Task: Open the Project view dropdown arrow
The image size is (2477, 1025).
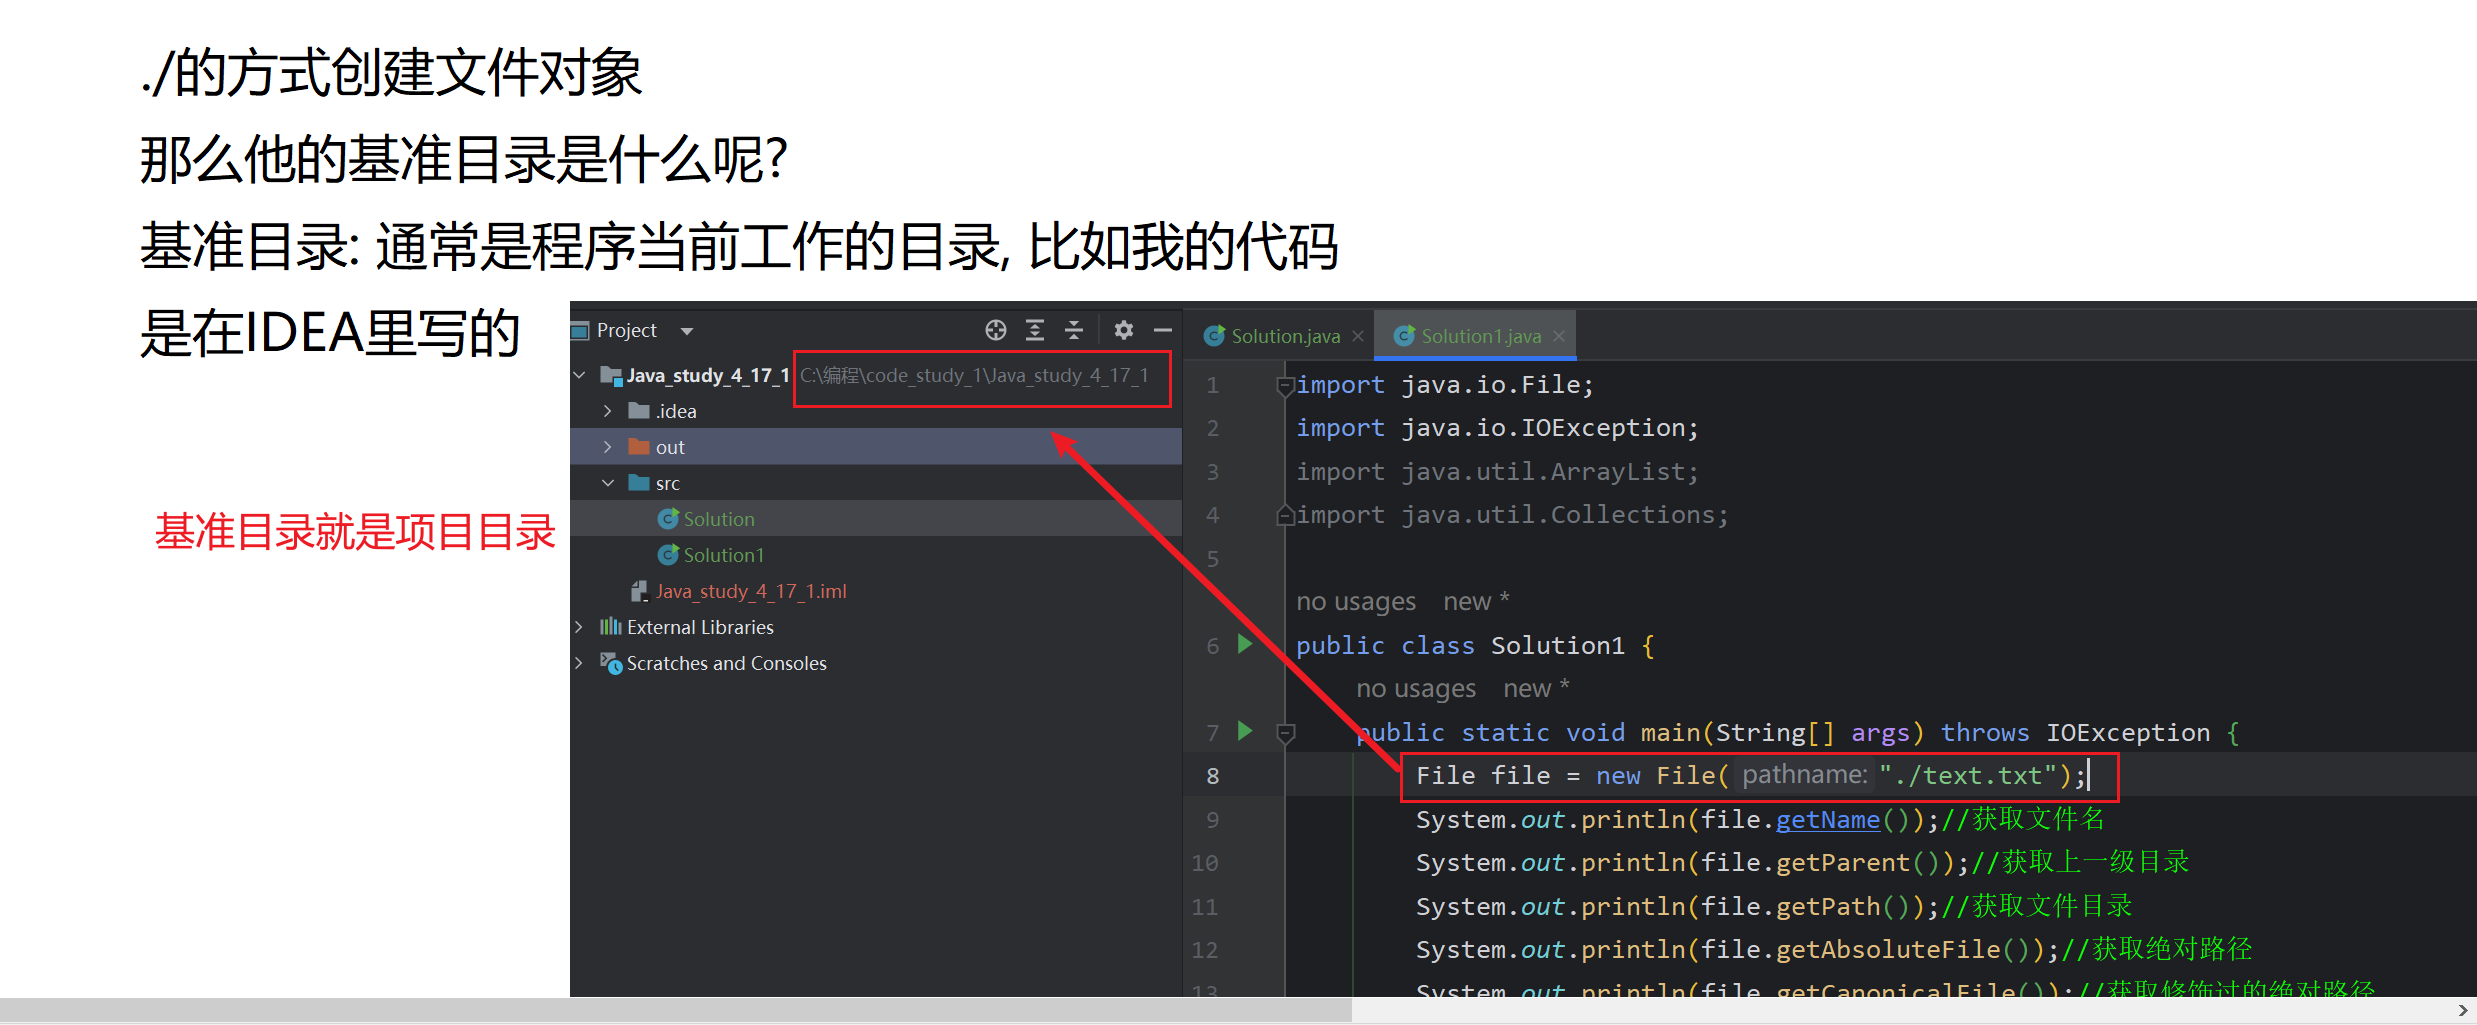Action: 687,330
